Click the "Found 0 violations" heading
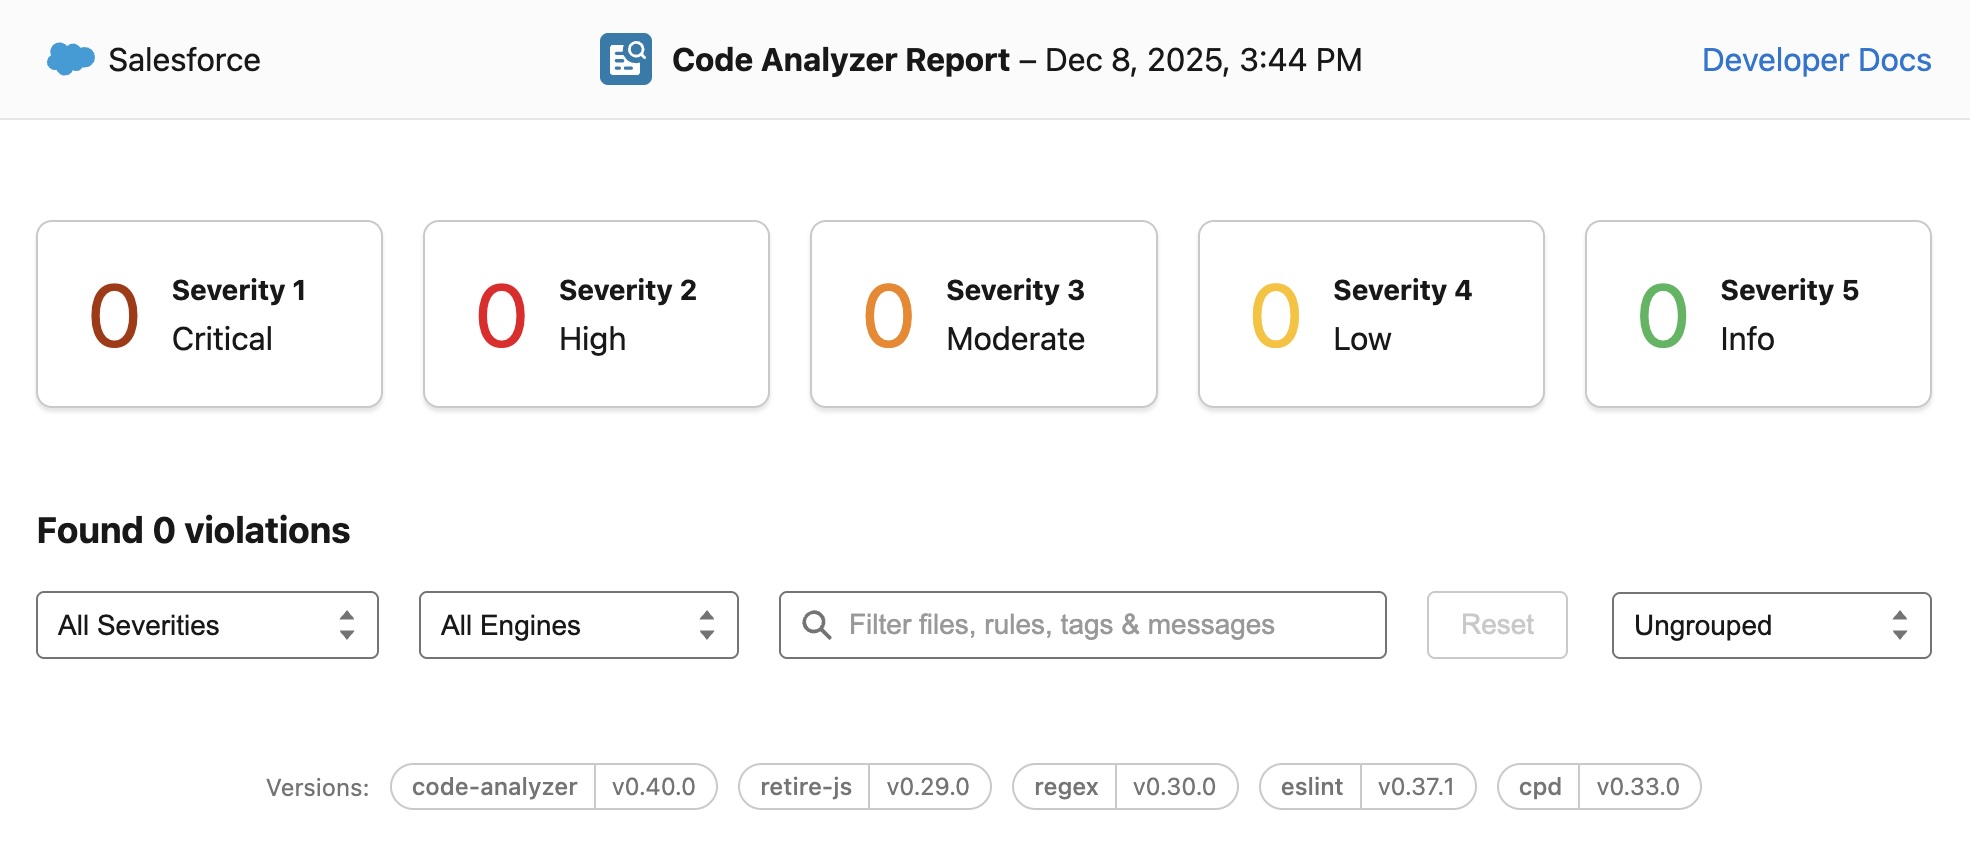The height and width of the screenshot is (850, 1970). coord(194,530)
